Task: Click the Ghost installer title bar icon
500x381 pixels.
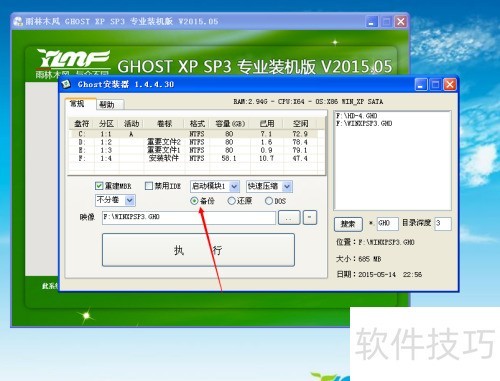Action: click(66, 84)
